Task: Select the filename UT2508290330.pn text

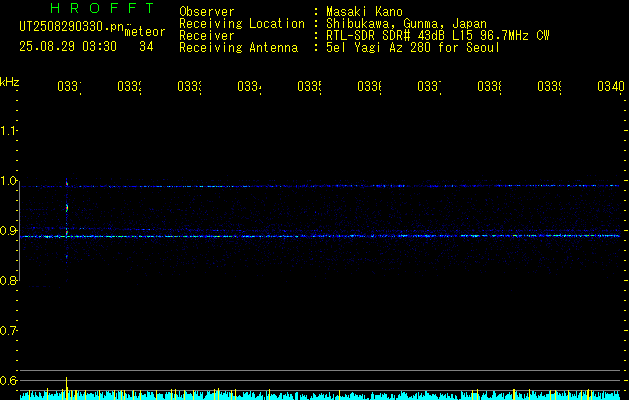Action: [72, 26]
